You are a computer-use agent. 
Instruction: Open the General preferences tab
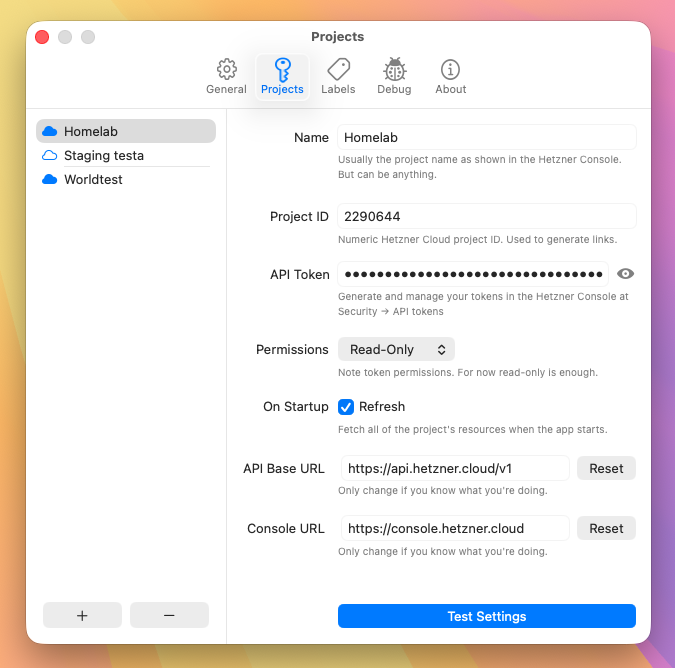coord(226,77)
